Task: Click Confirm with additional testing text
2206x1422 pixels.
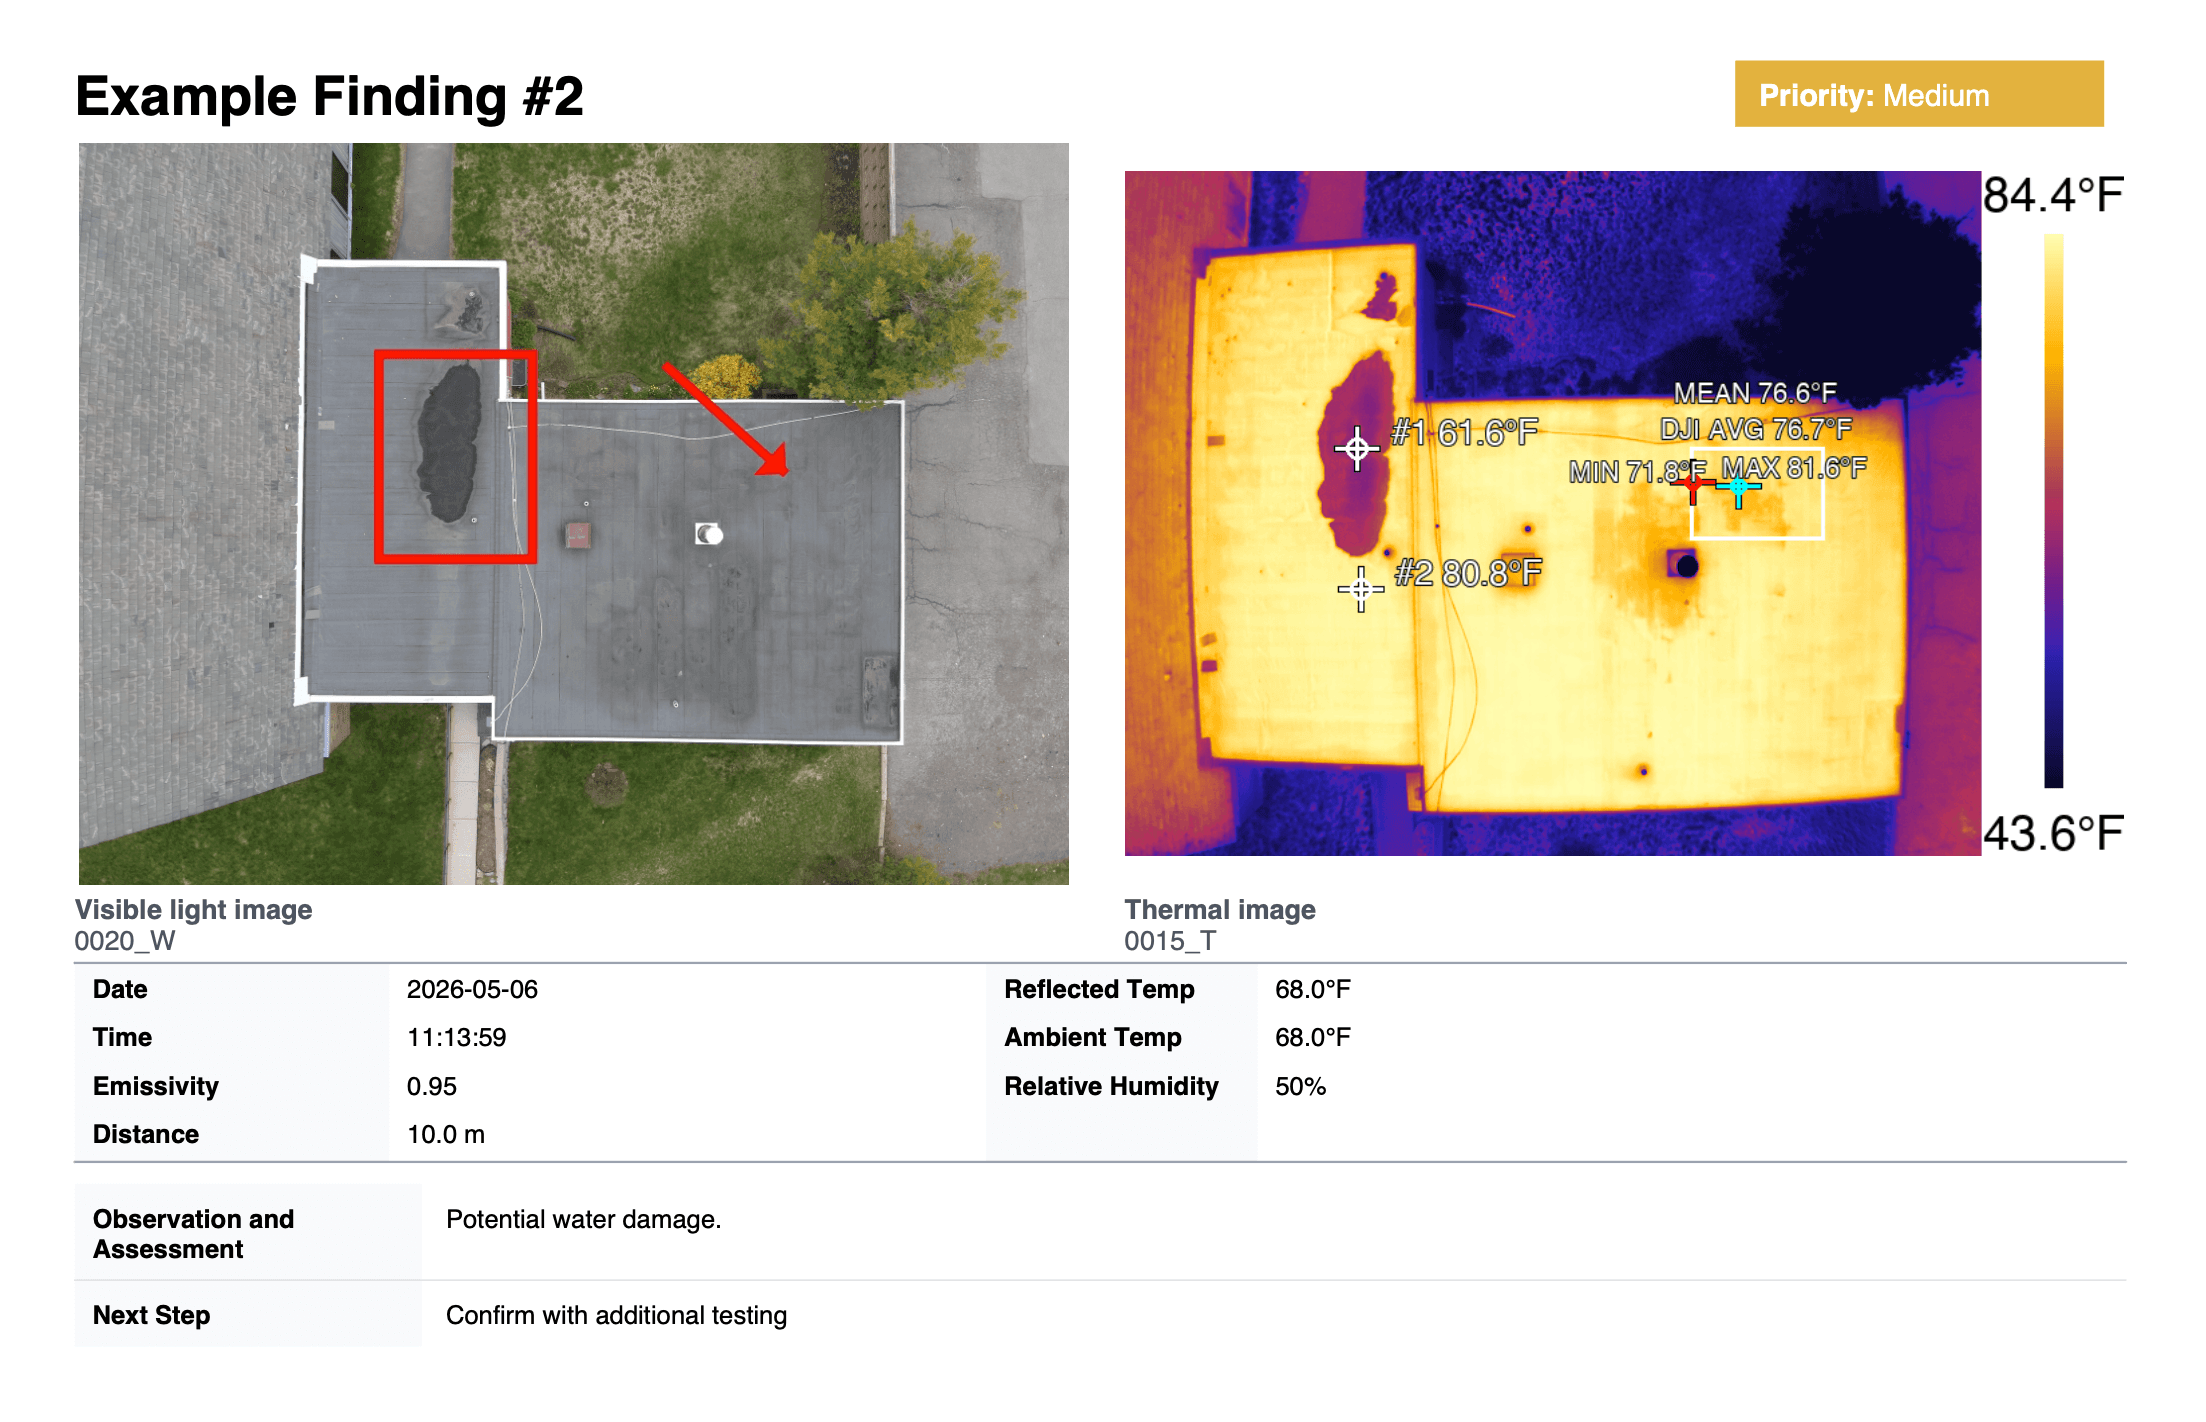Action: (x=616, y=1315)
